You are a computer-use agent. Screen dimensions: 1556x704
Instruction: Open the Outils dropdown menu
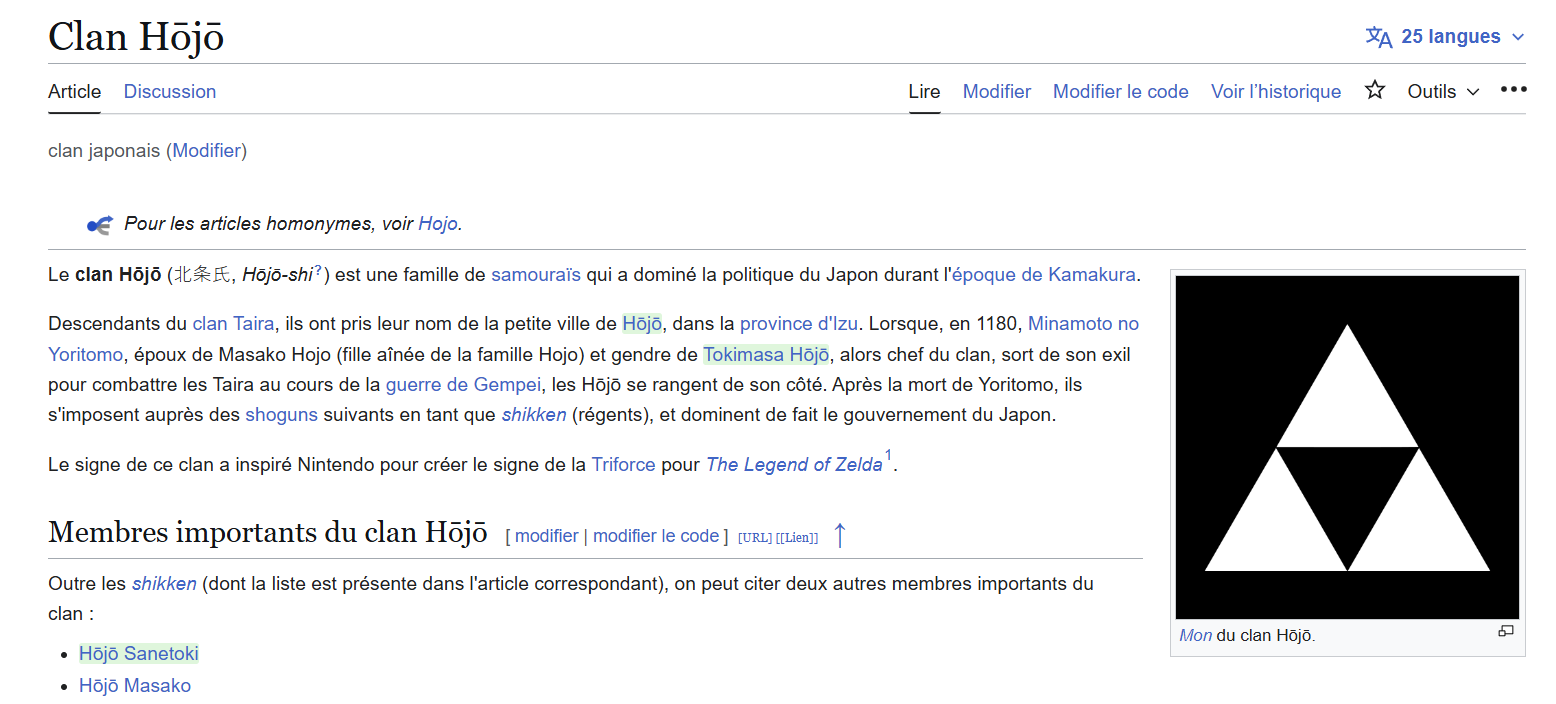1442,91
